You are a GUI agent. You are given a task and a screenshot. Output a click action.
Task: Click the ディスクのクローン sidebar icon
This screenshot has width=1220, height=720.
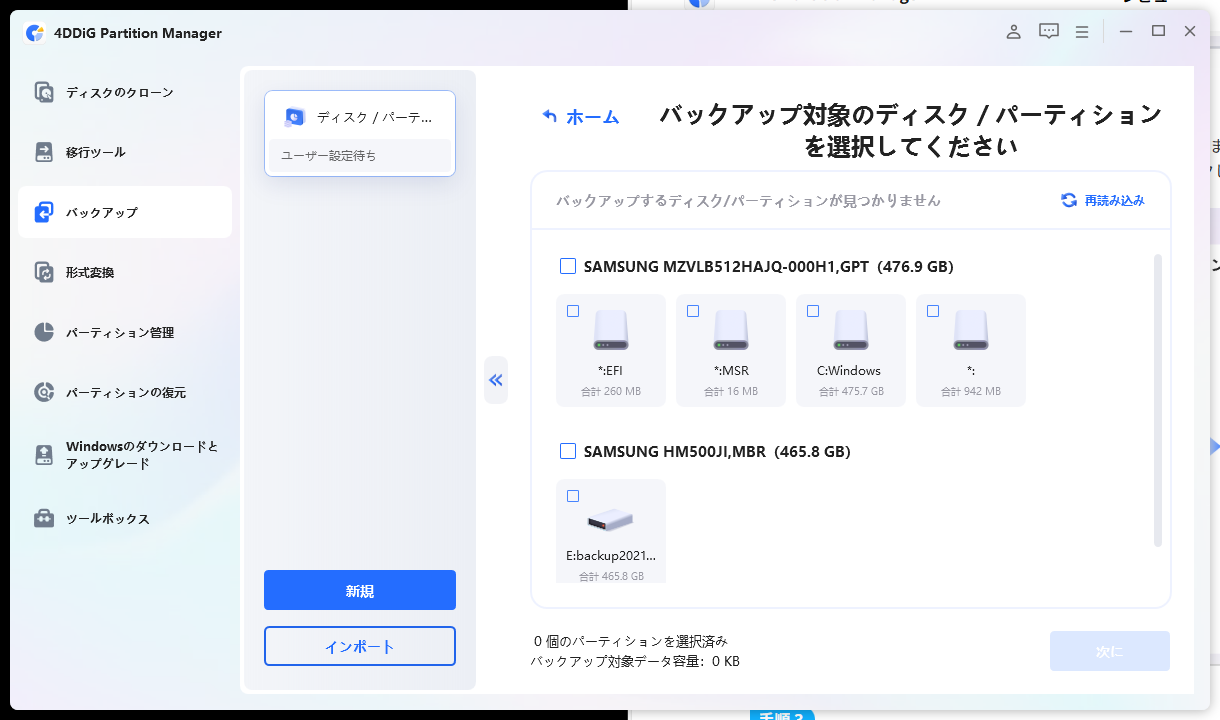pyautogui.click(x=44, y=93)
